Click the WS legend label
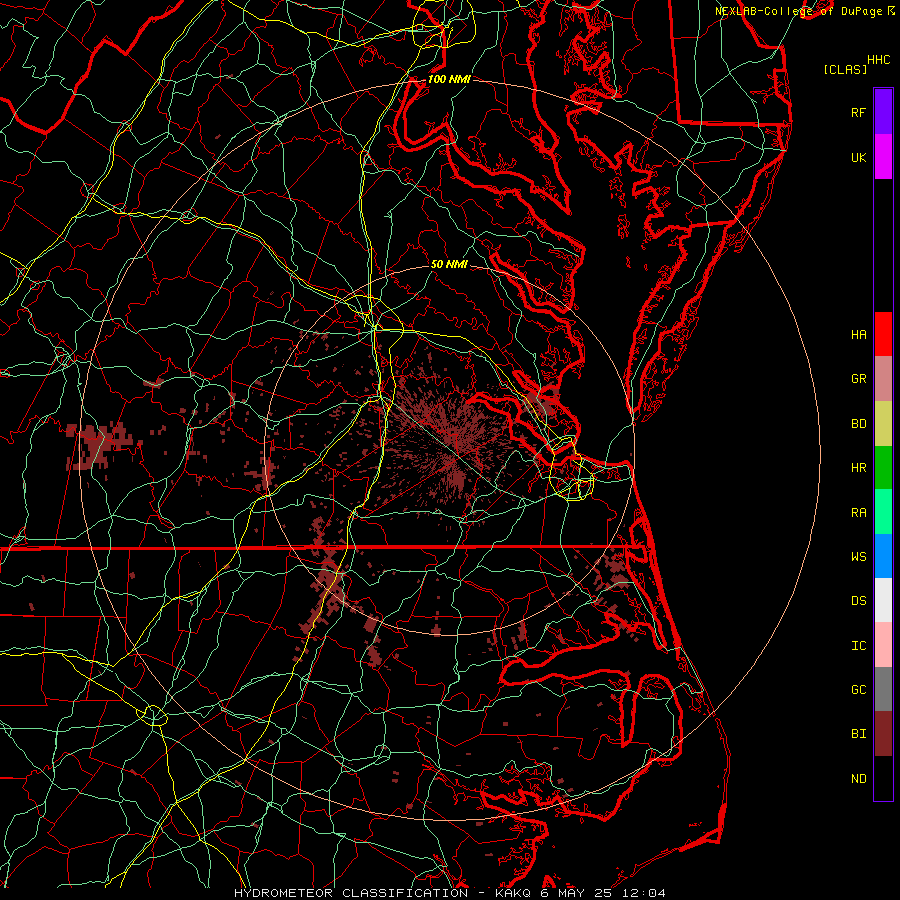 coord(858,556)
